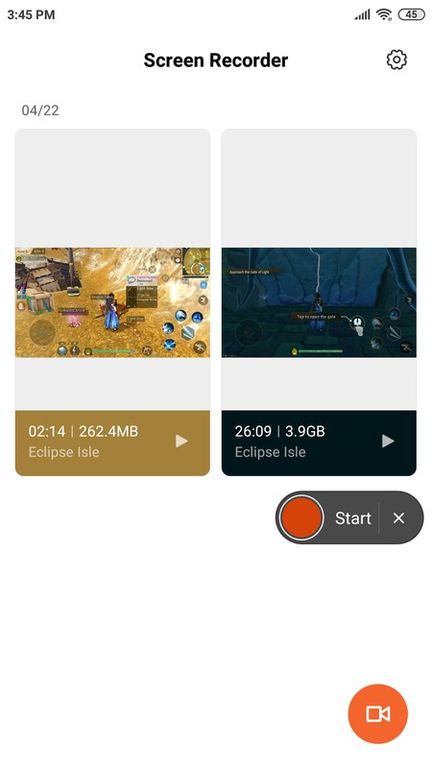
Task: Tap the Screen Recorder title
Action: click(x=216, y=60)
